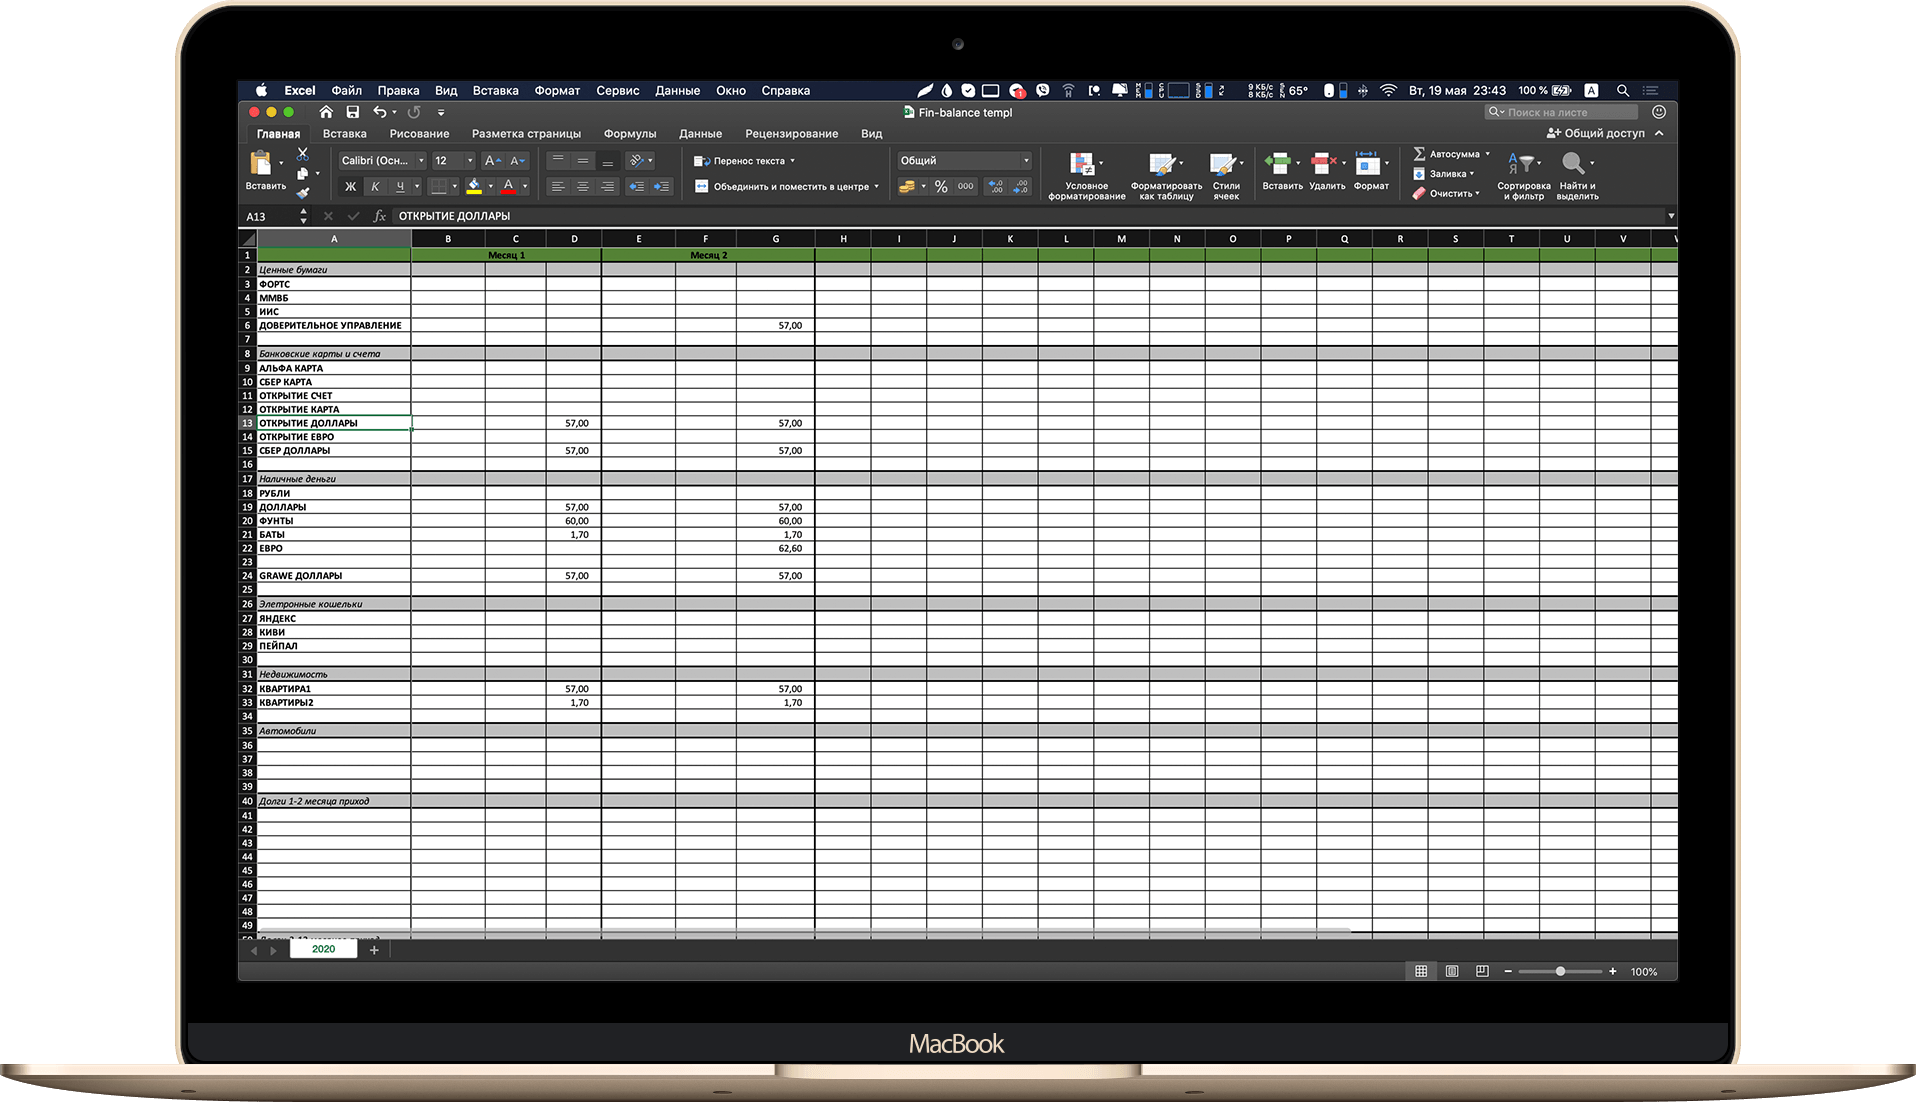Click the Paste clipboard icon

[x=261, y=163]
